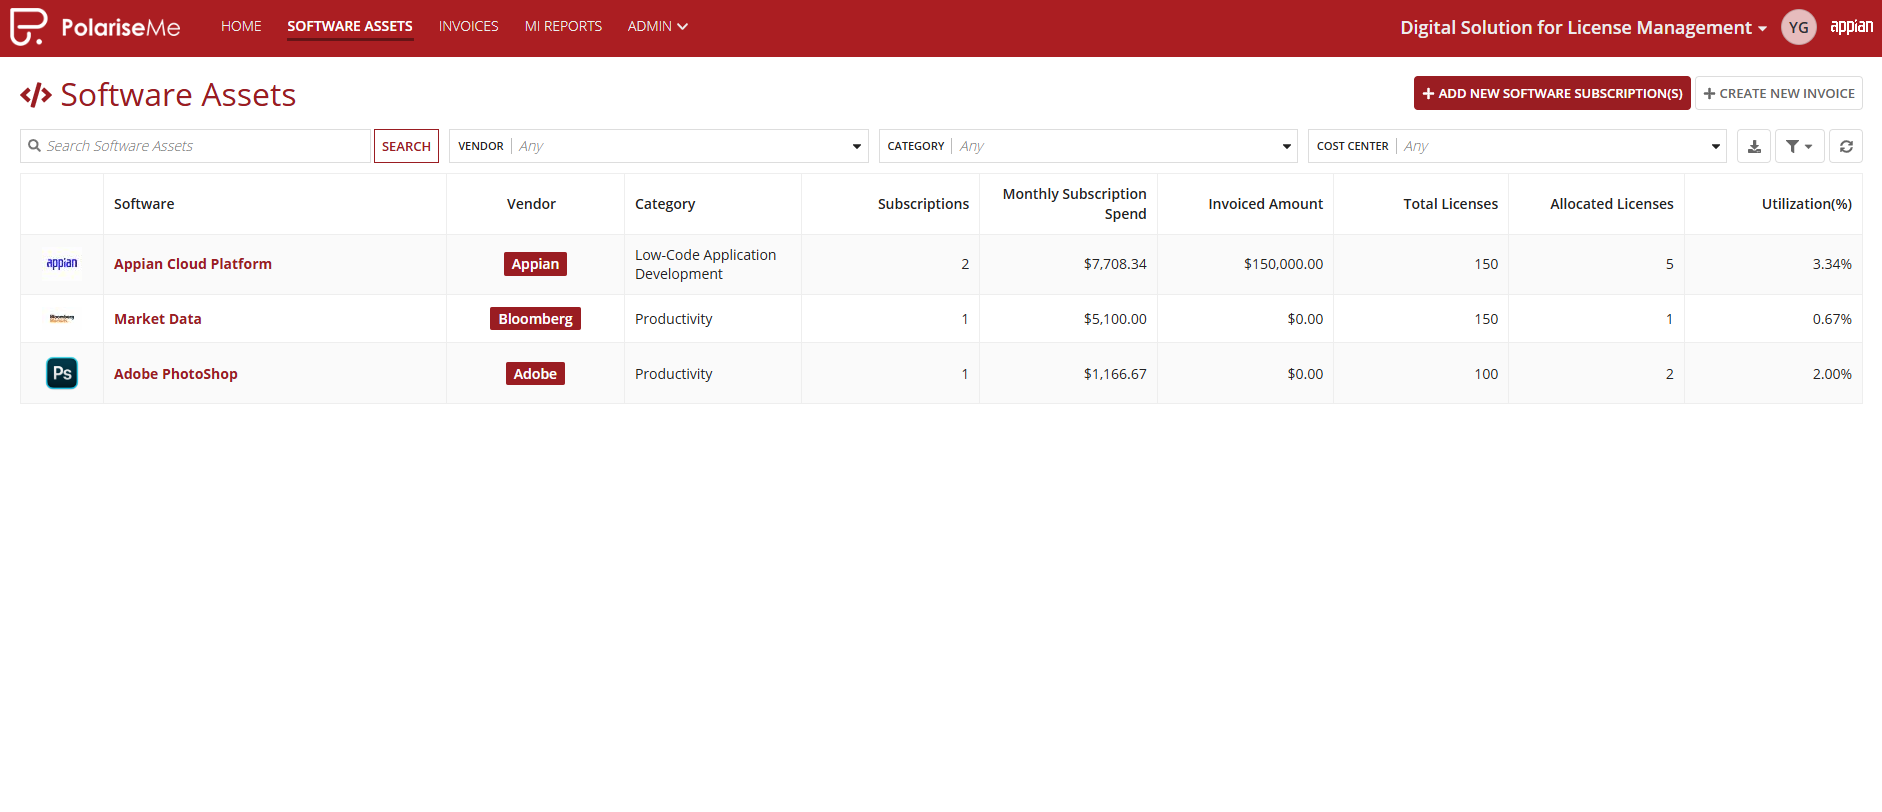Screen dimensions: 1882x812
Task: Click the magnifier icon in search box
Action: click(x=34, y=146)
